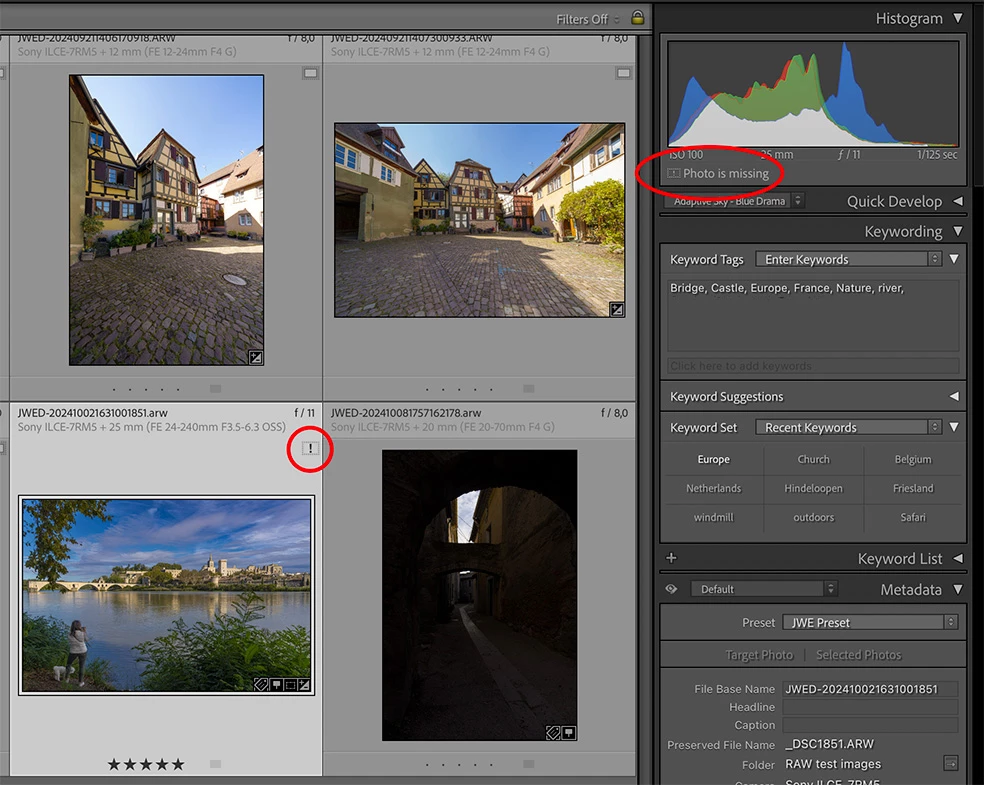Expand the Keyword List panel
The image size is (984, 785).
pyautogui.click(x=958, y=558)
